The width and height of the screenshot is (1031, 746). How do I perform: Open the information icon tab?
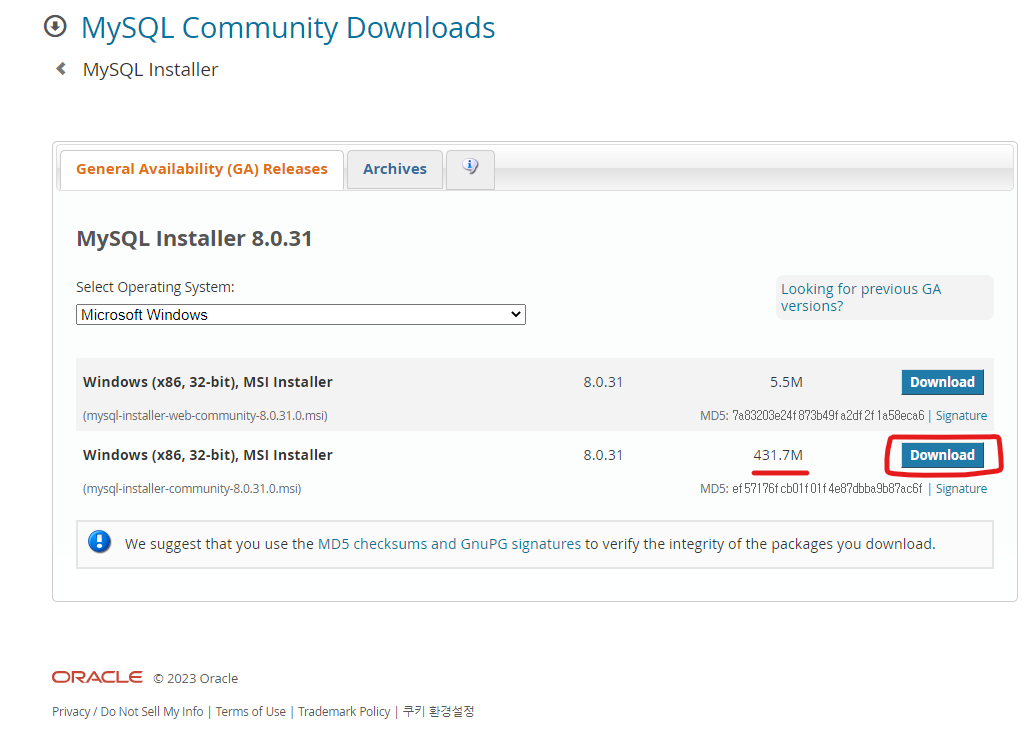[470, 169]
